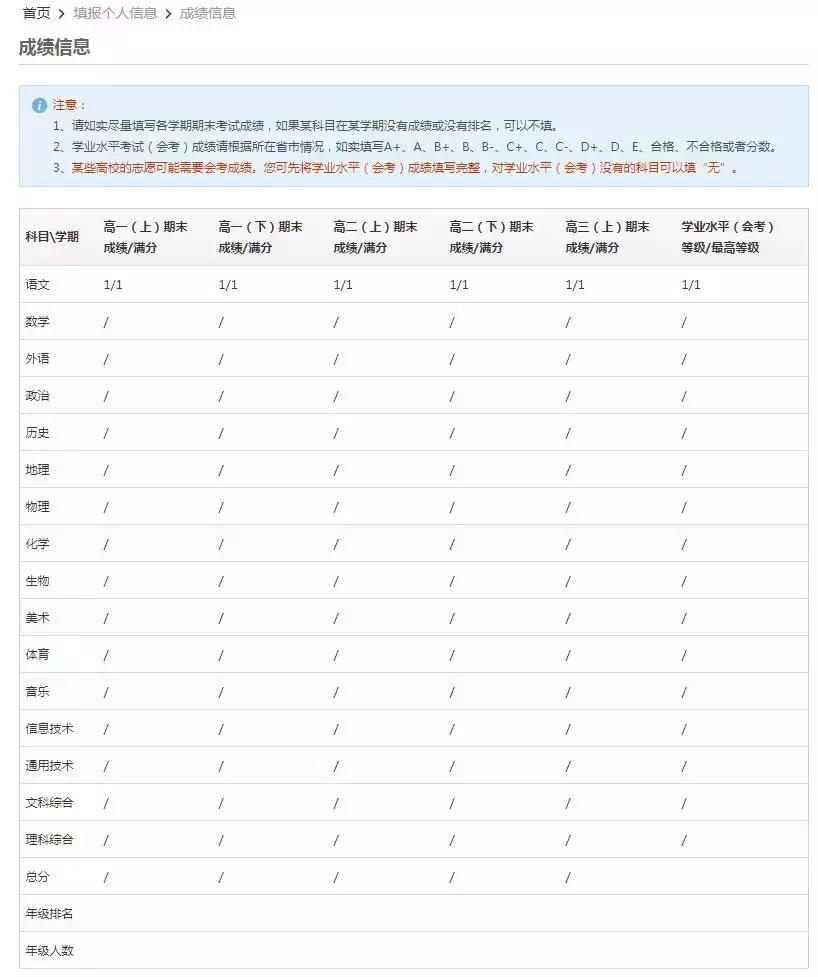Viewport: 818px width, 977px height.
Task: Select the 科目\学期 header cell
Action: 47,237
